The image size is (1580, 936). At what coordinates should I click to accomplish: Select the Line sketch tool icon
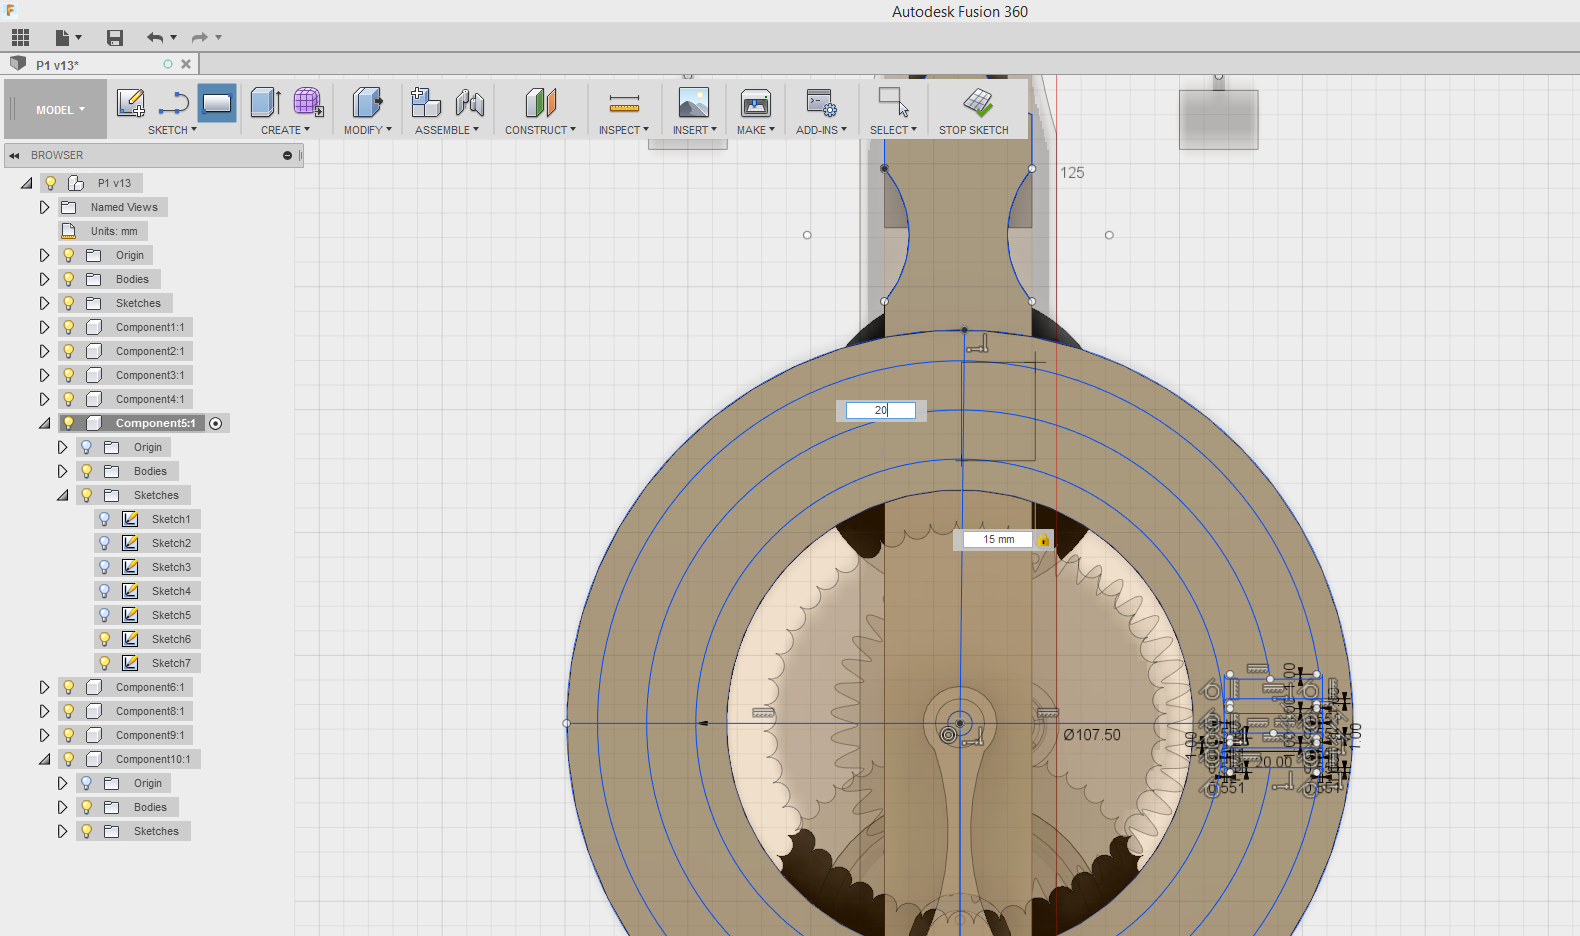tap(174, 102)
